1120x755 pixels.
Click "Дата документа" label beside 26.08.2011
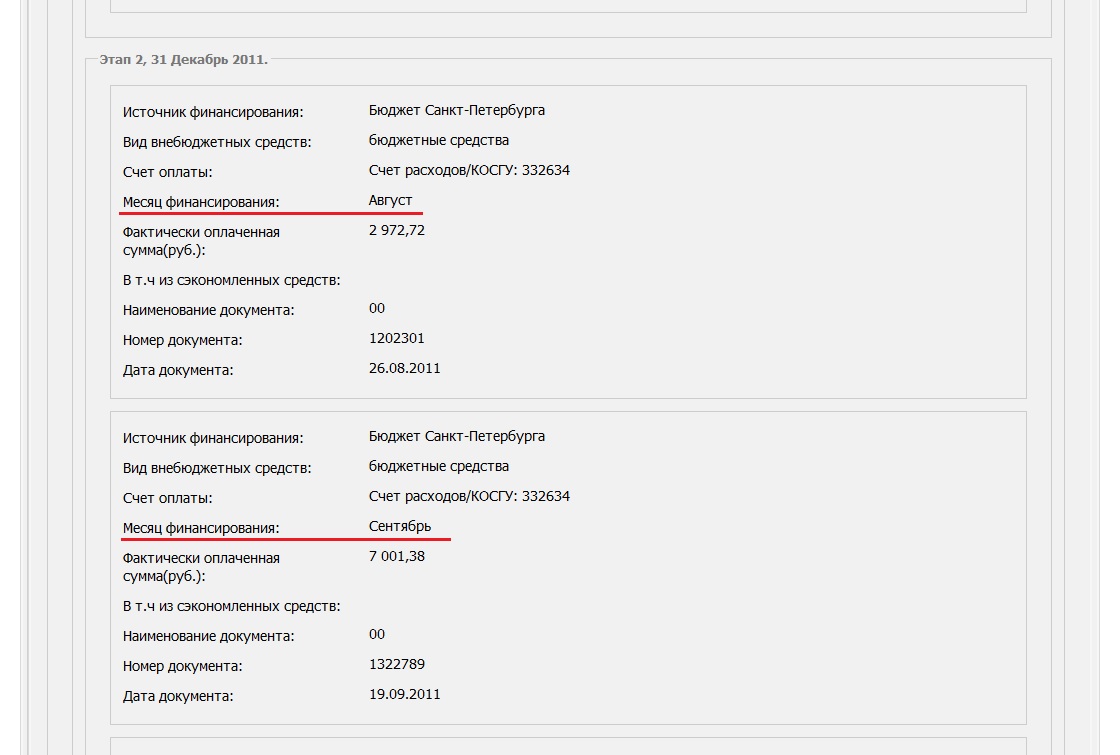tap(178, 370)
